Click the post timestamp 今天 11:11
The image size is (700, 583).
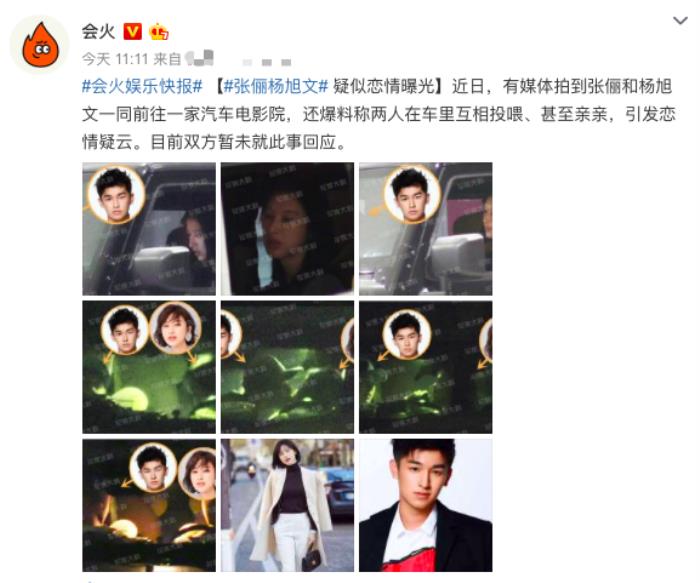pos(115,59)
